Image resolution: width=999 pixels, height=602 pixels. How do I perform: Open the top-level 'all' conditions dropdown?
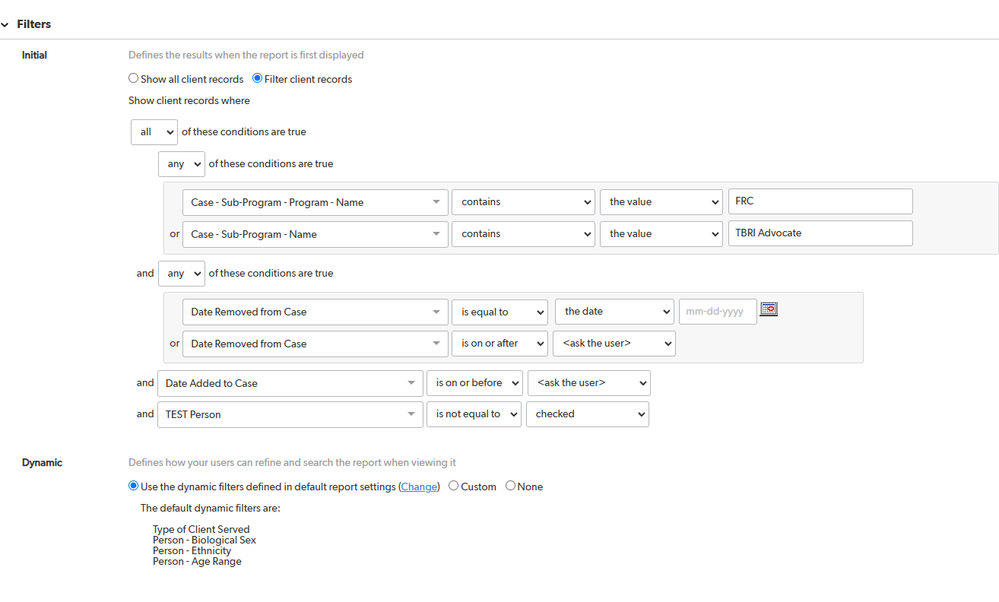point(154,132)
